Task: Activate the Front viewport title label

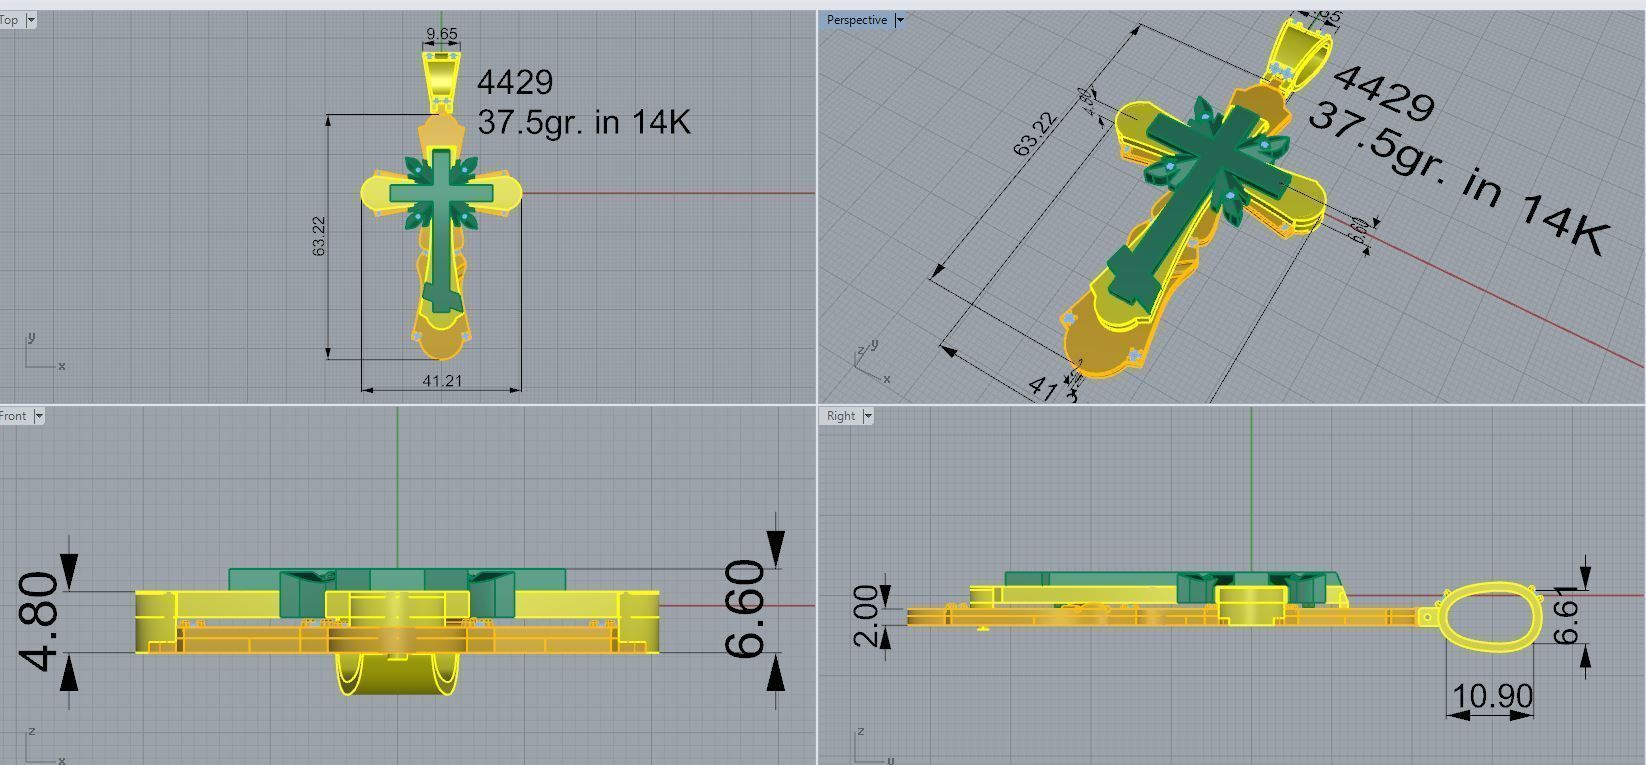Action: [14, 416]
